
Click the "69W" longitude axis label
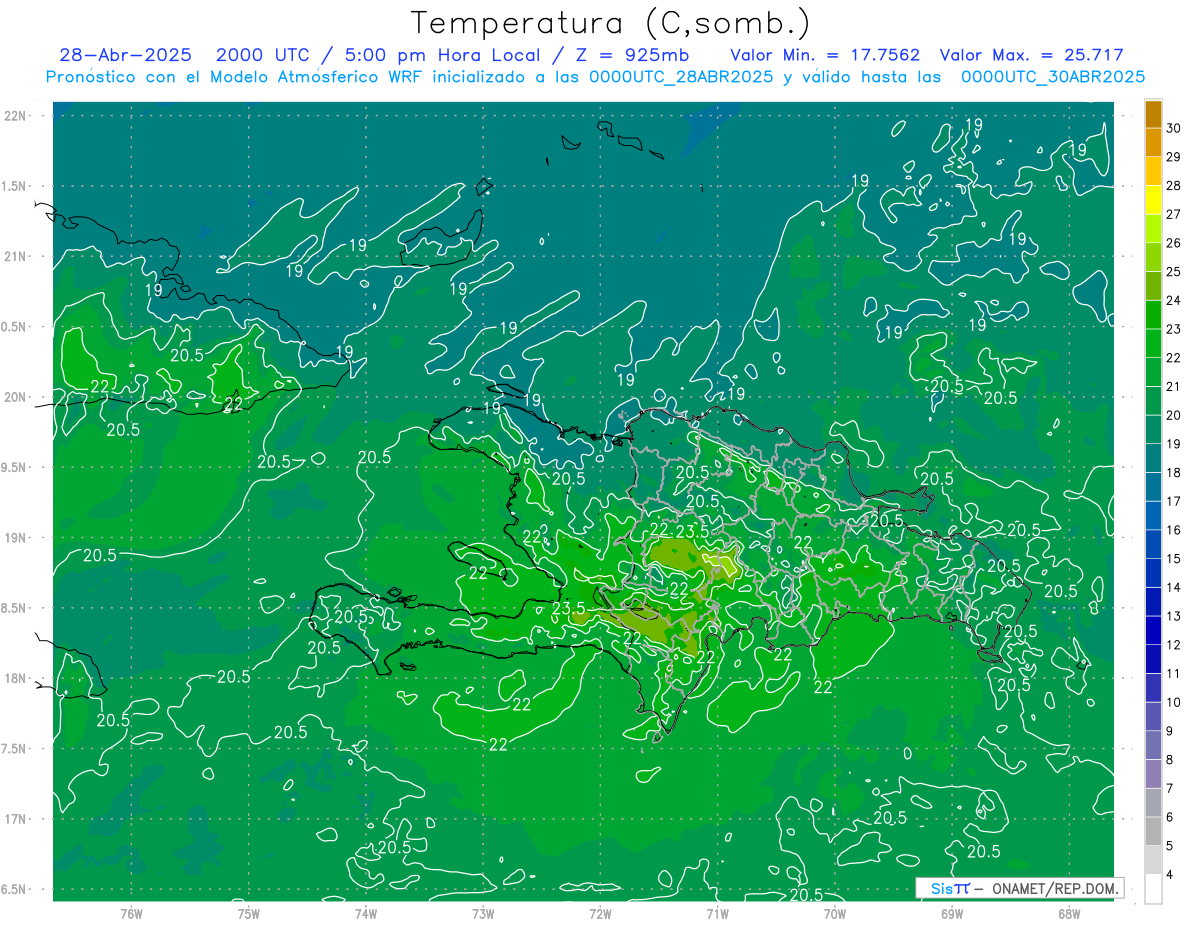[x=952, y=914]
